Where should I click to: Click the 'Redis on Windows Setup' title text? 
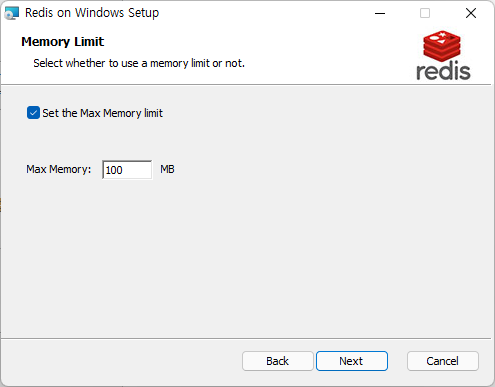92,13
